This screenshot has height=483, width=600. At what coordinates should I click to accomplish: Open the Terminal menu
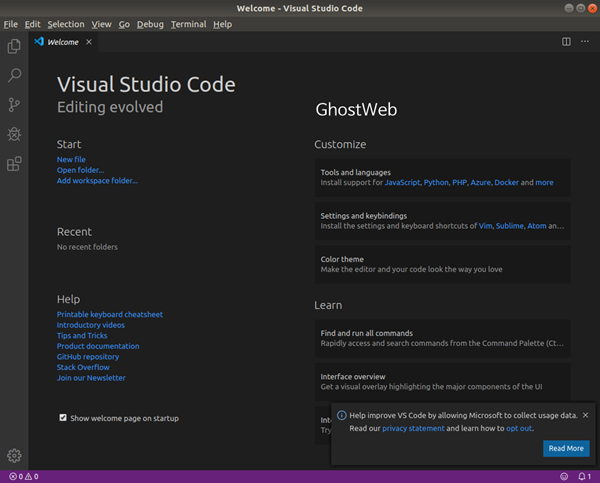[x=188, y=24]
